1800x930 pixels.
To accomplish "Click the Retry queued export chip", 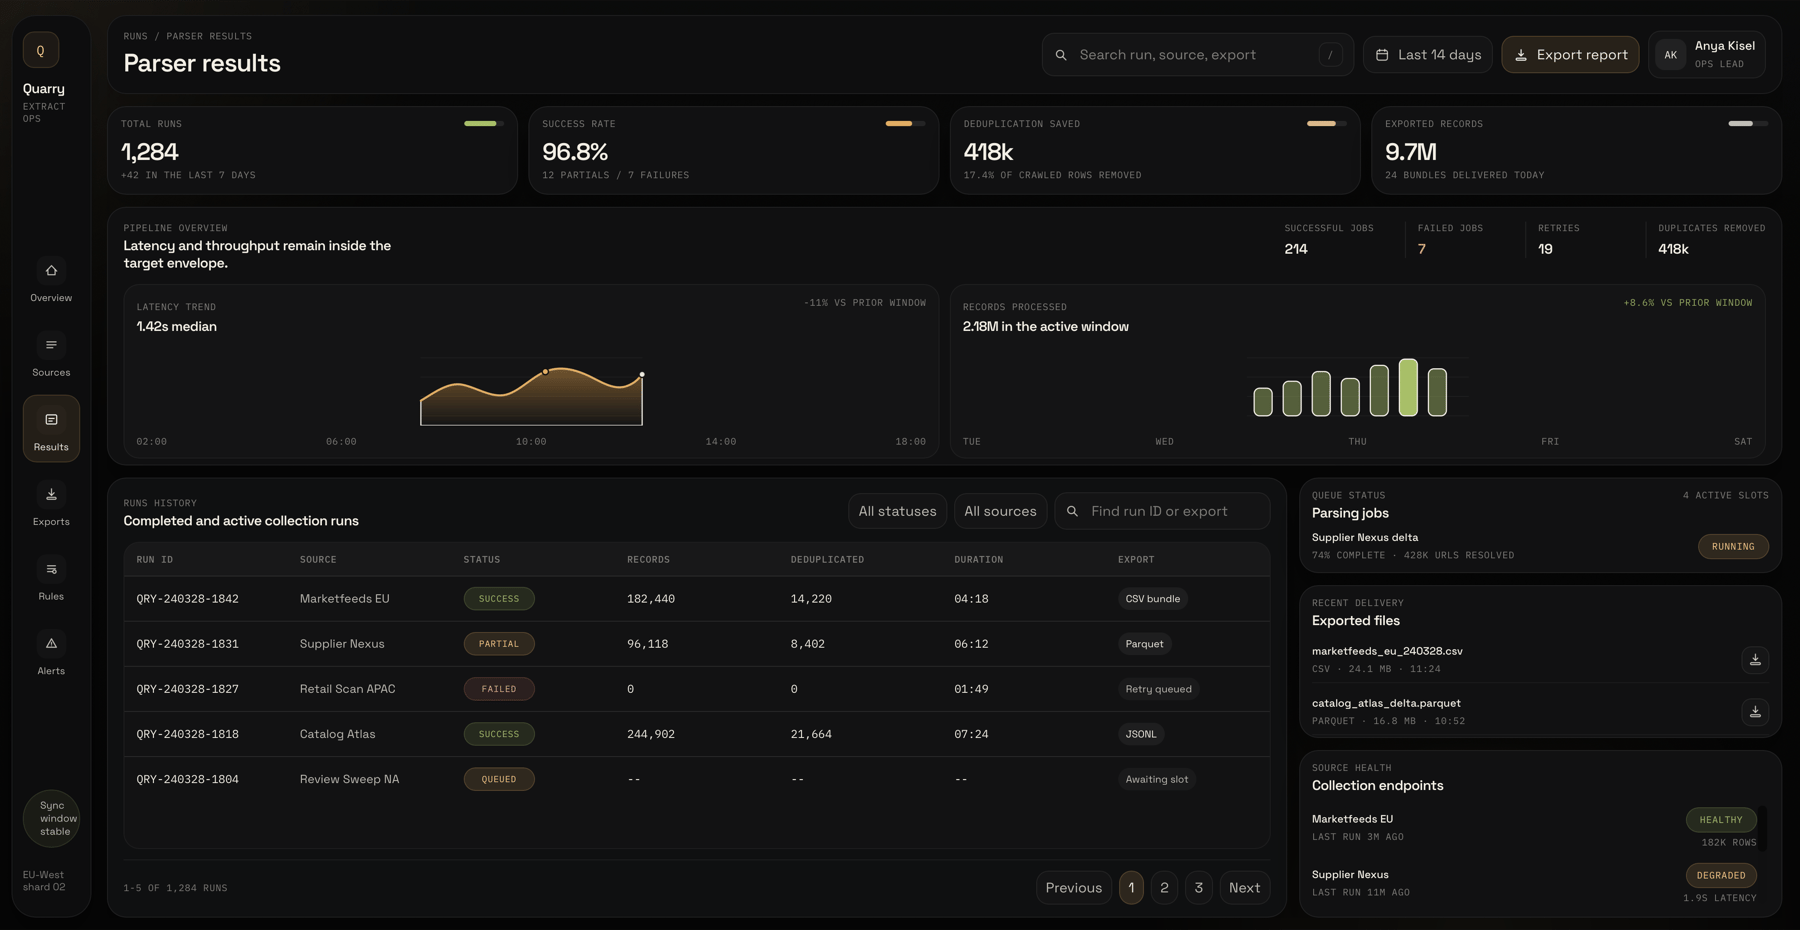I will pos(1158,689).
